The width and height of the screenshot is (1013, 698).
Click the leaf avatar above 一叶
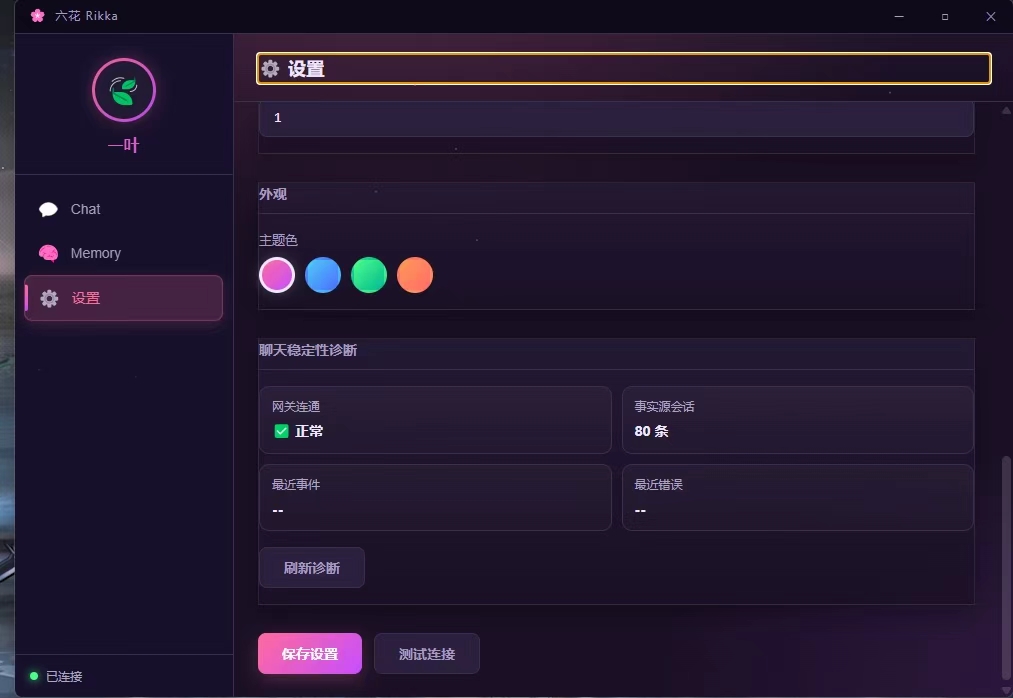(x=123, y=90)
